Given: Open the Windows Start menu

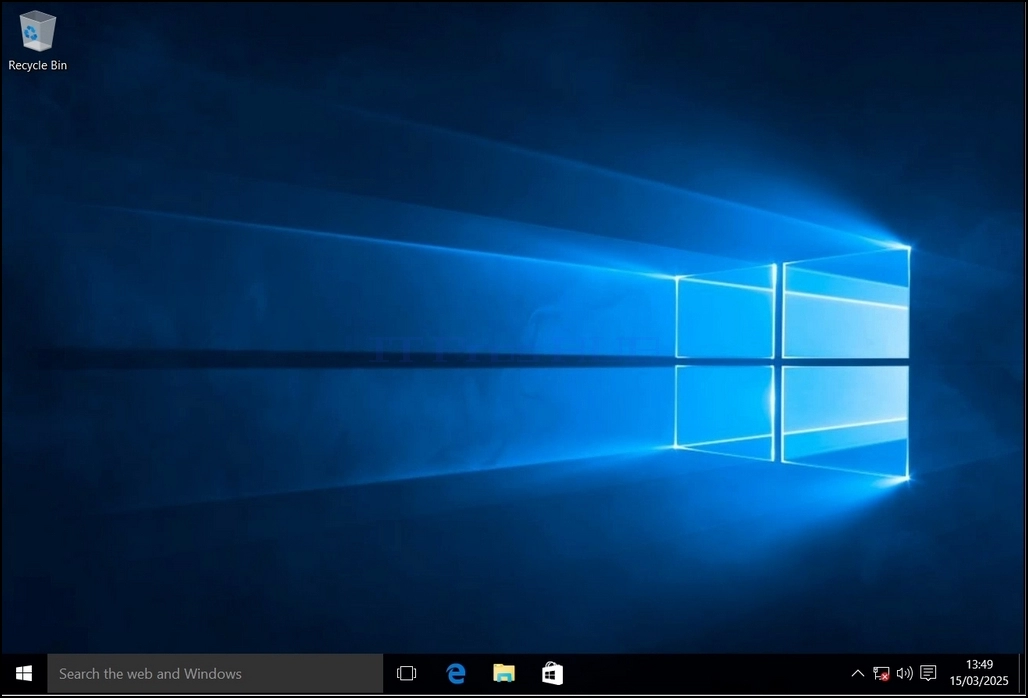Looking at the screenshot, I should click(x=24, y=673).
